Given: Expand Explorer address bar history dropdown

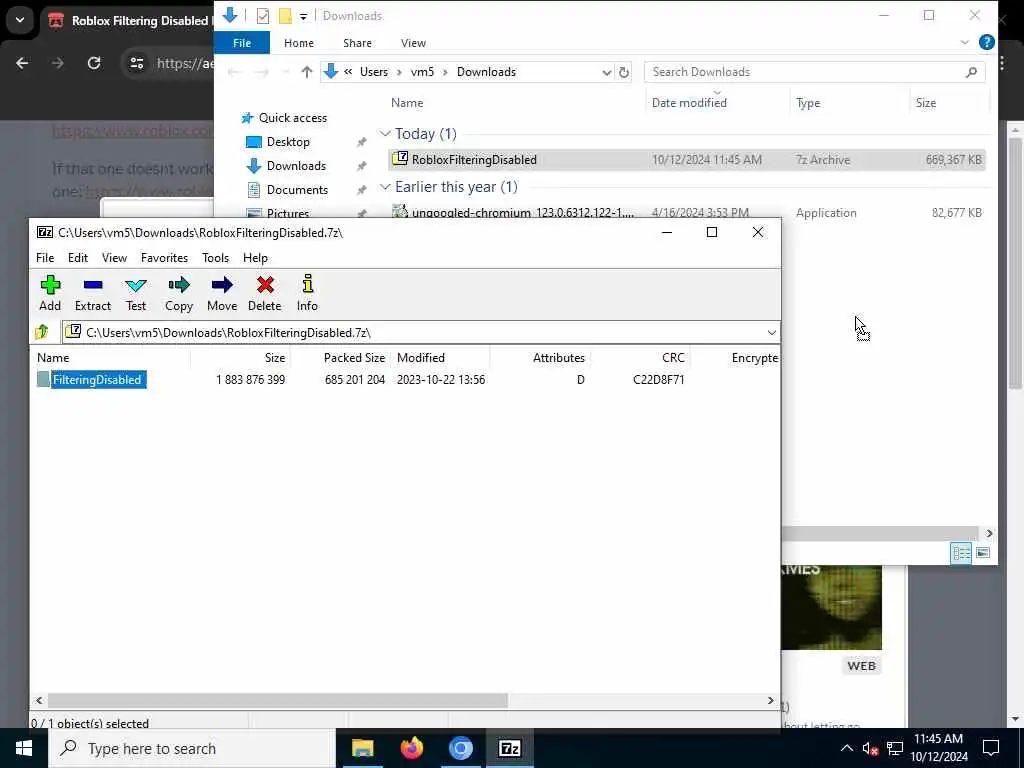Looking at the screenshot, I should tap(606, 72).
